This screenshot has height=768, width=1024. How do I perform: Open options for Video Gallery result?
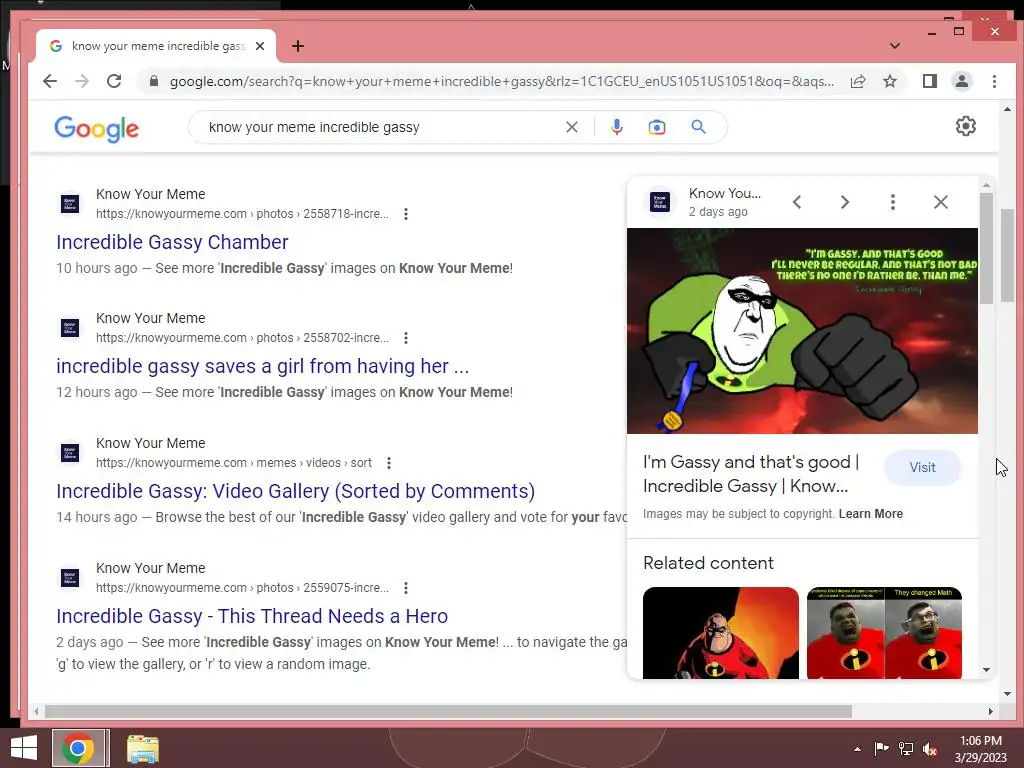[389, 462]
